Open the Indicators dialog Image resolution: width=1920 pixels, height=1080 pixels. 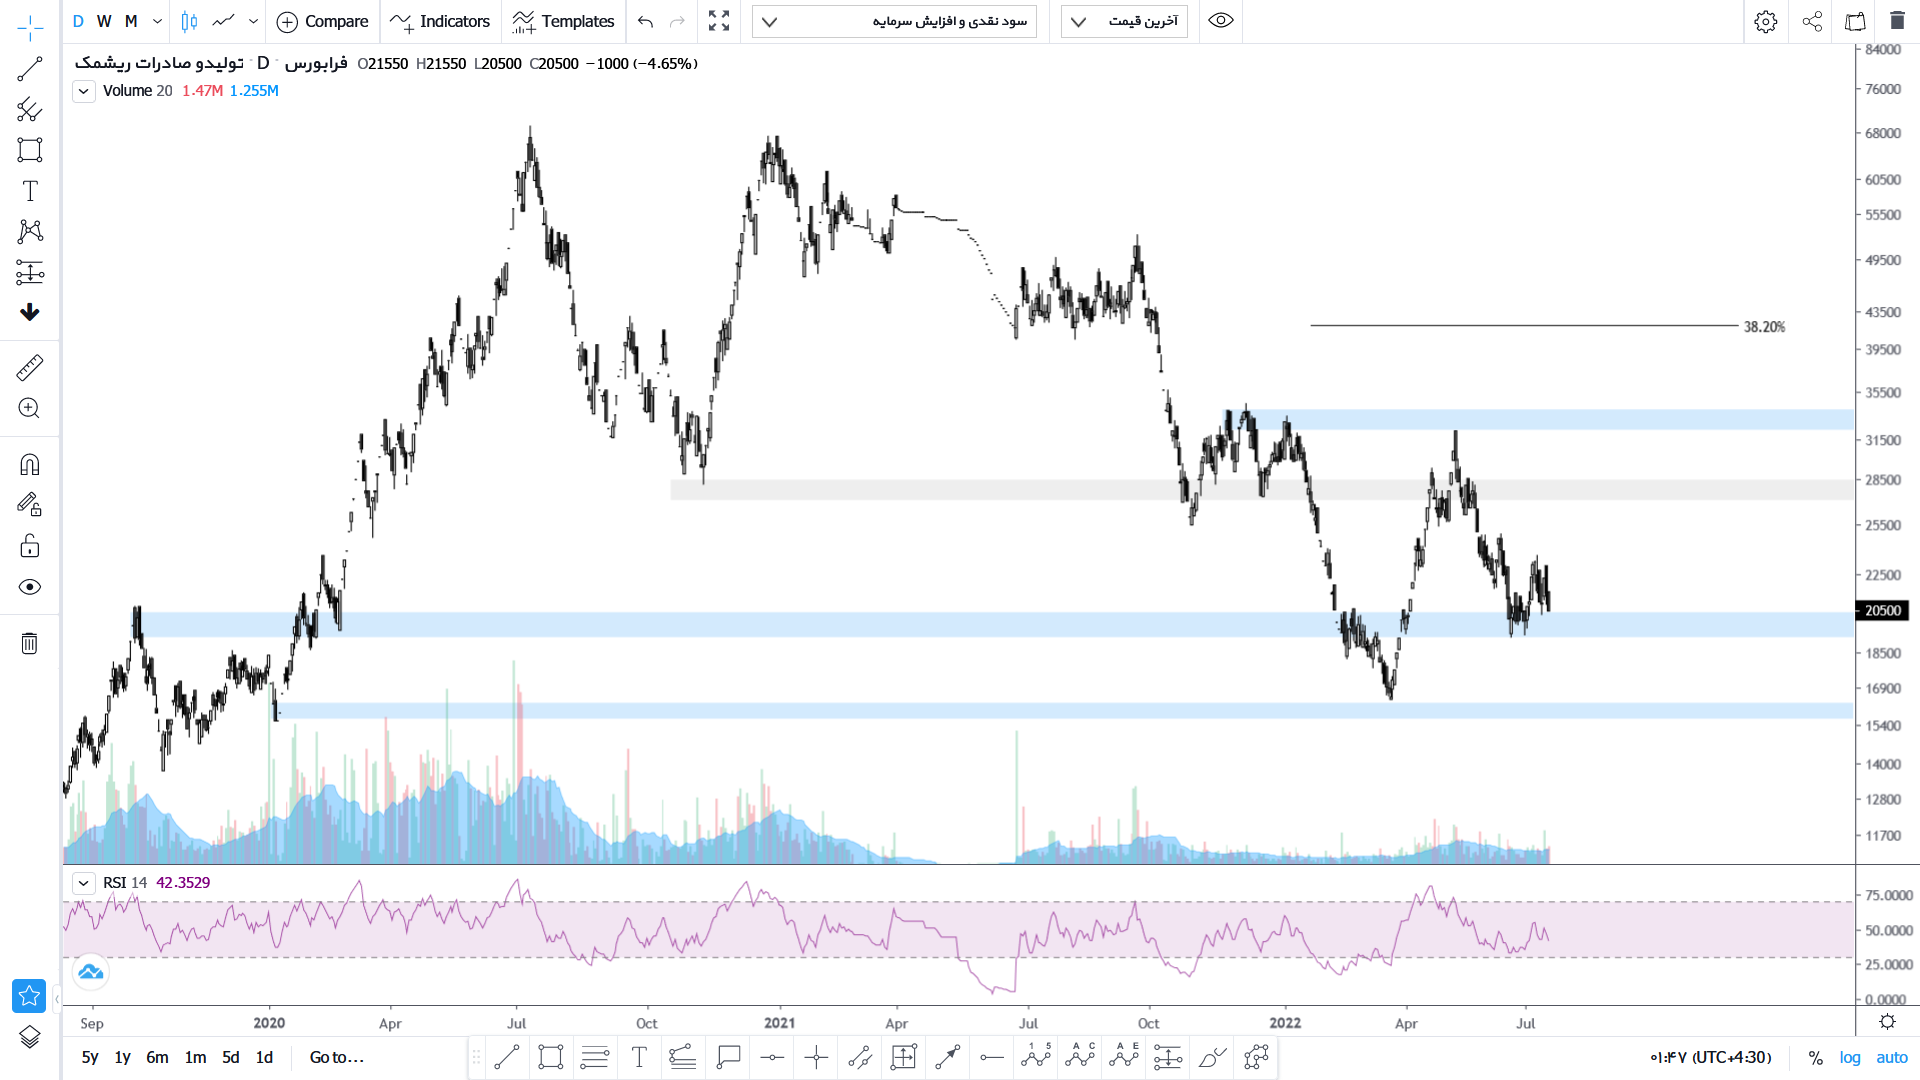[x=440, y=21]
